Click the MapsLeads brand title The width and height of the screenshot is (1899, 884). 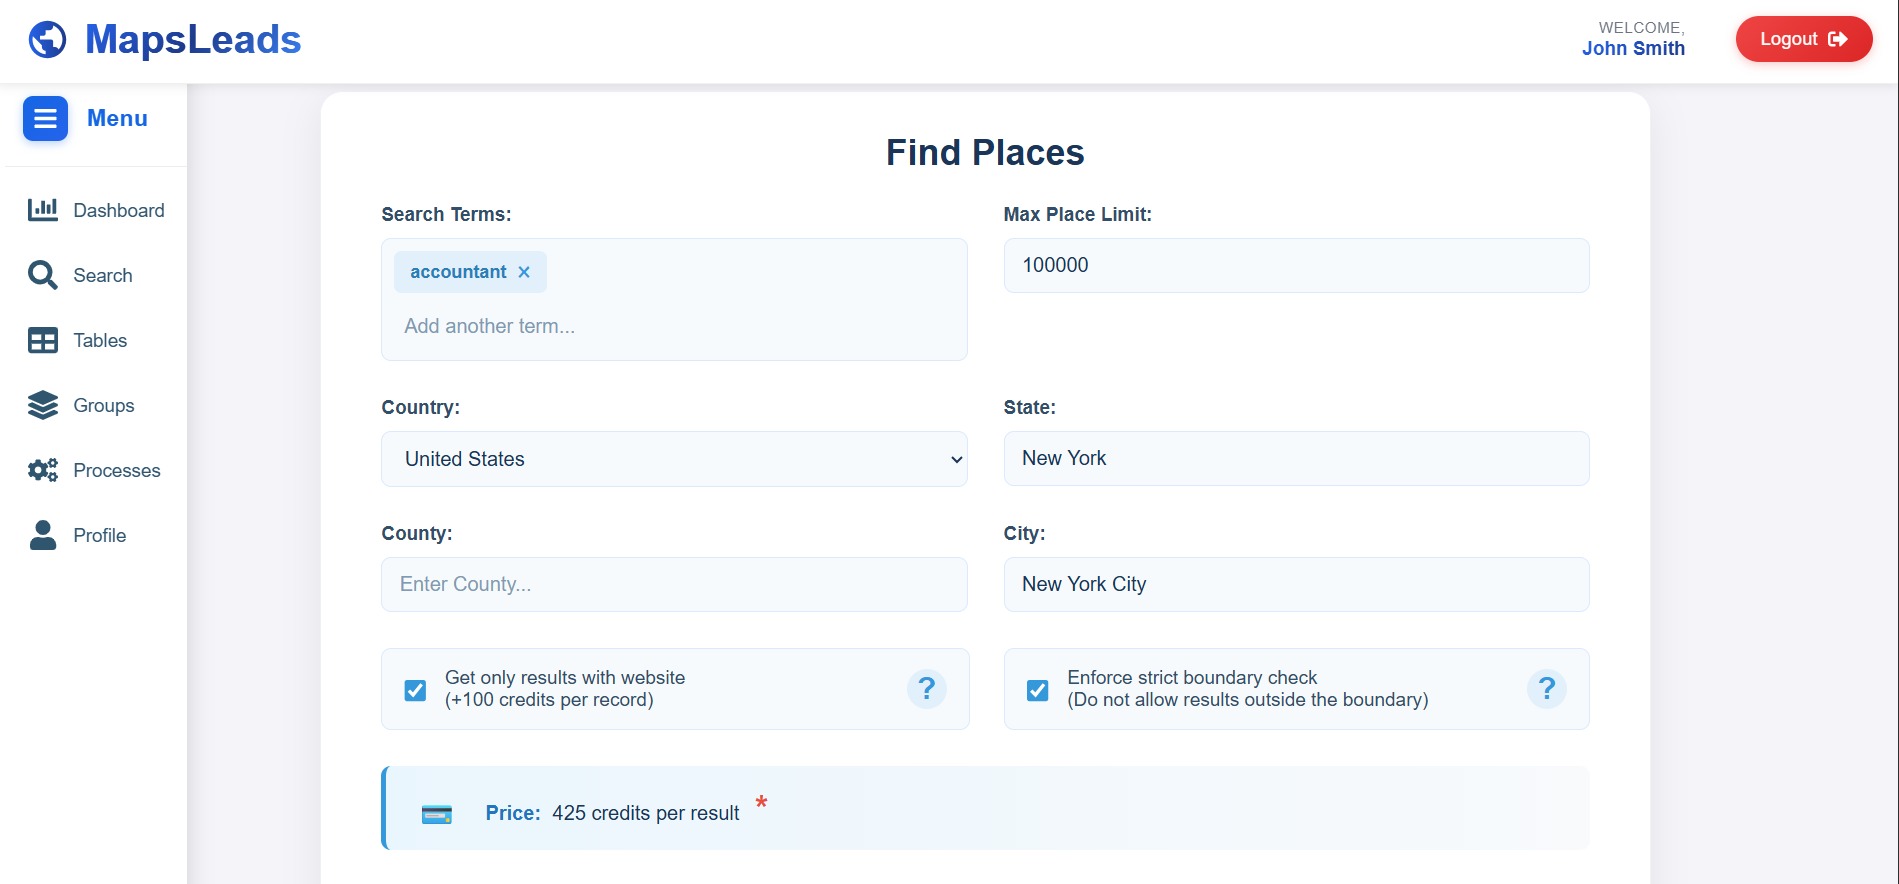193,40
